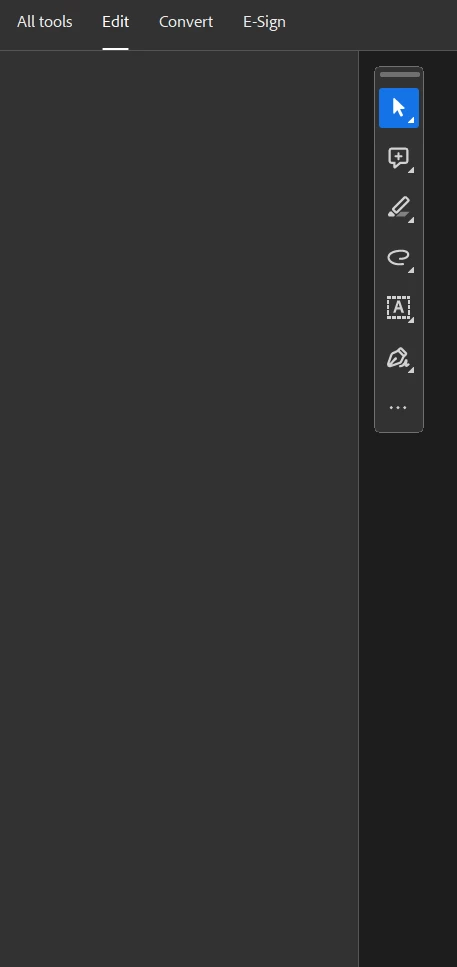Screen dimensions: 457x967
Task: Open the Convert tab
Action: coord(186,22)
